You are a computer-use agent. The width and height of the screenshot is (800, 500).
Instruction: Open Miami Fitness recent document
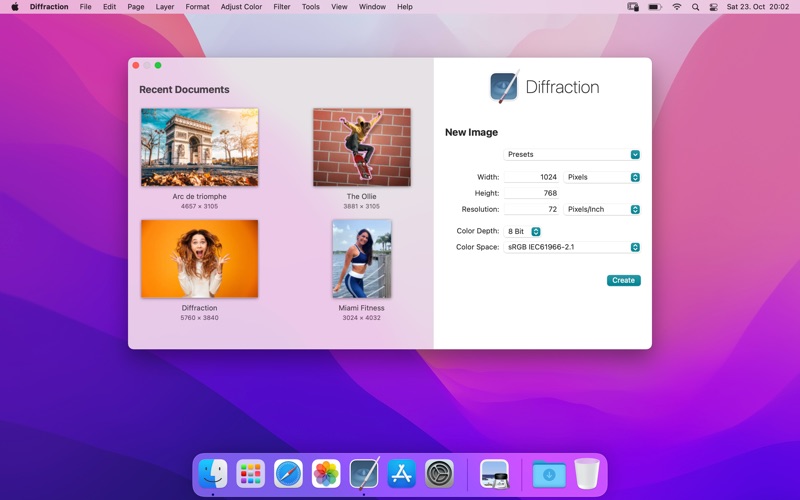pos(361,259)
